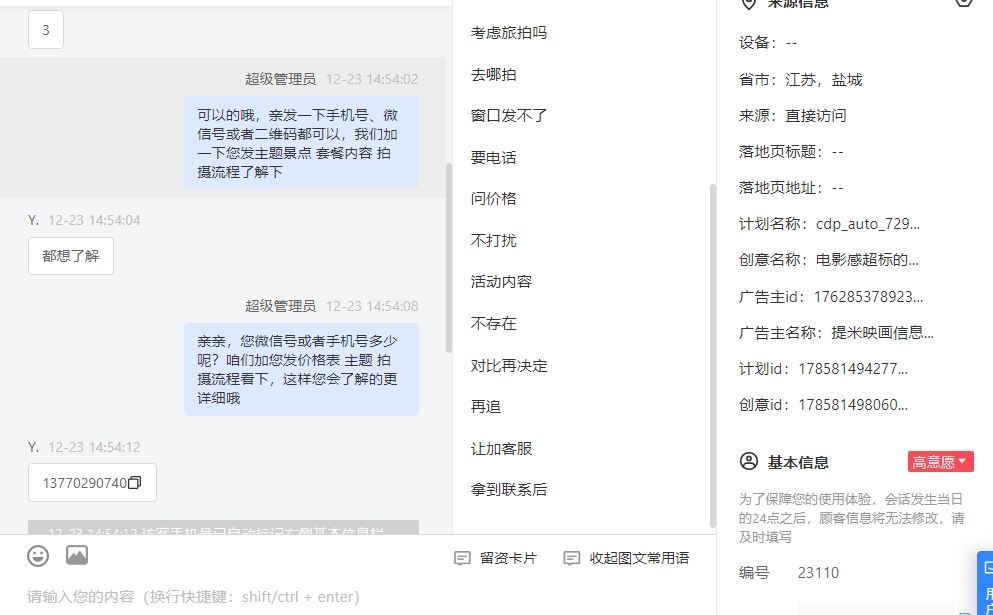Viewport: 993px width, 615px height.
Task: Copy phone number 13770290740 via copy icon
Action: tap(134, 483)
